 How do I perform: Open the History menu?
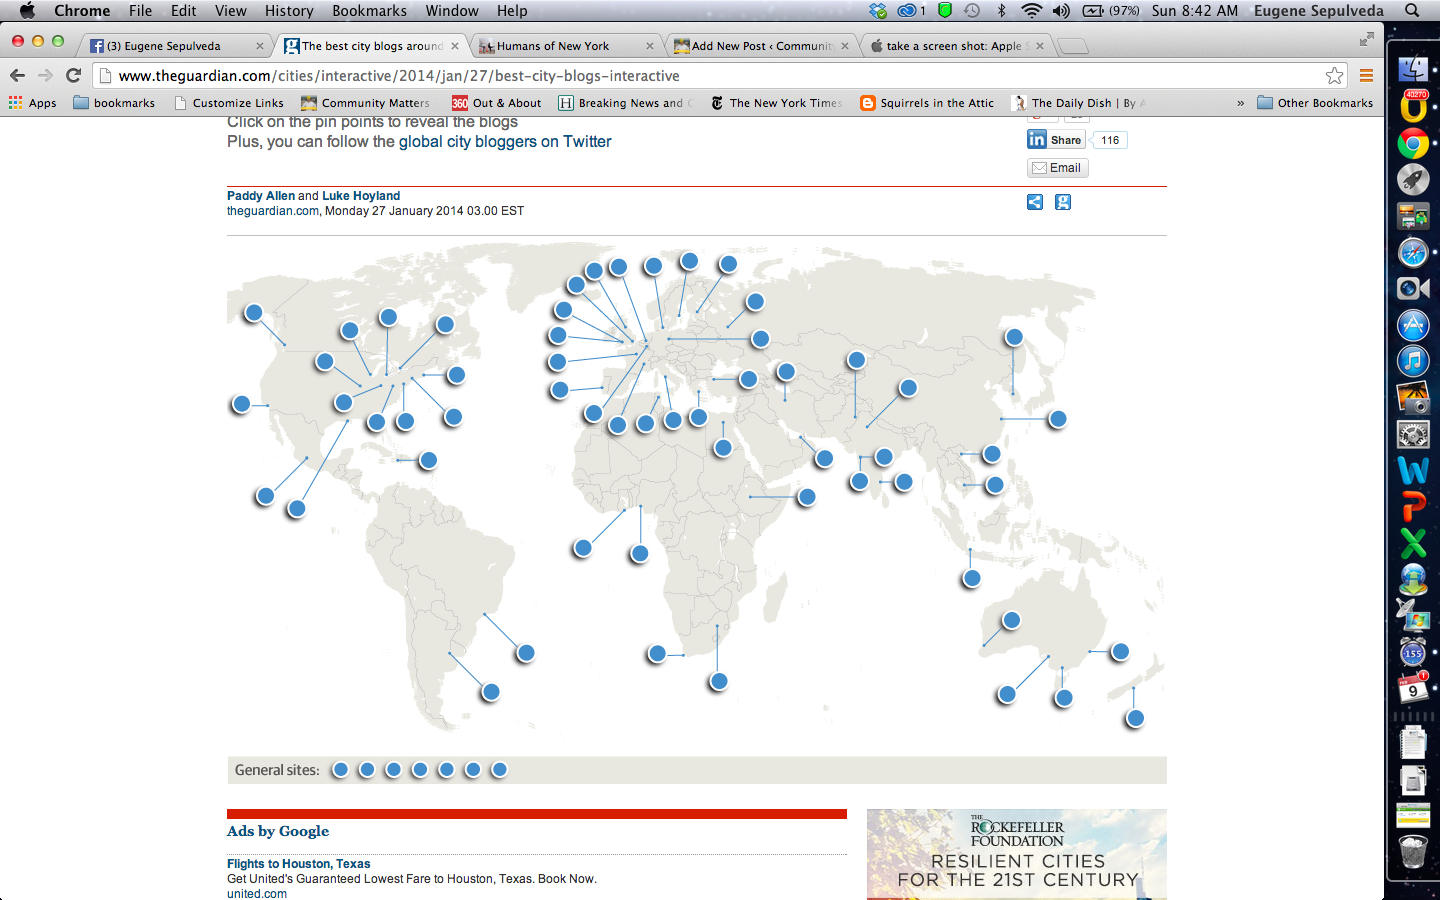click(x=289, y=11)
